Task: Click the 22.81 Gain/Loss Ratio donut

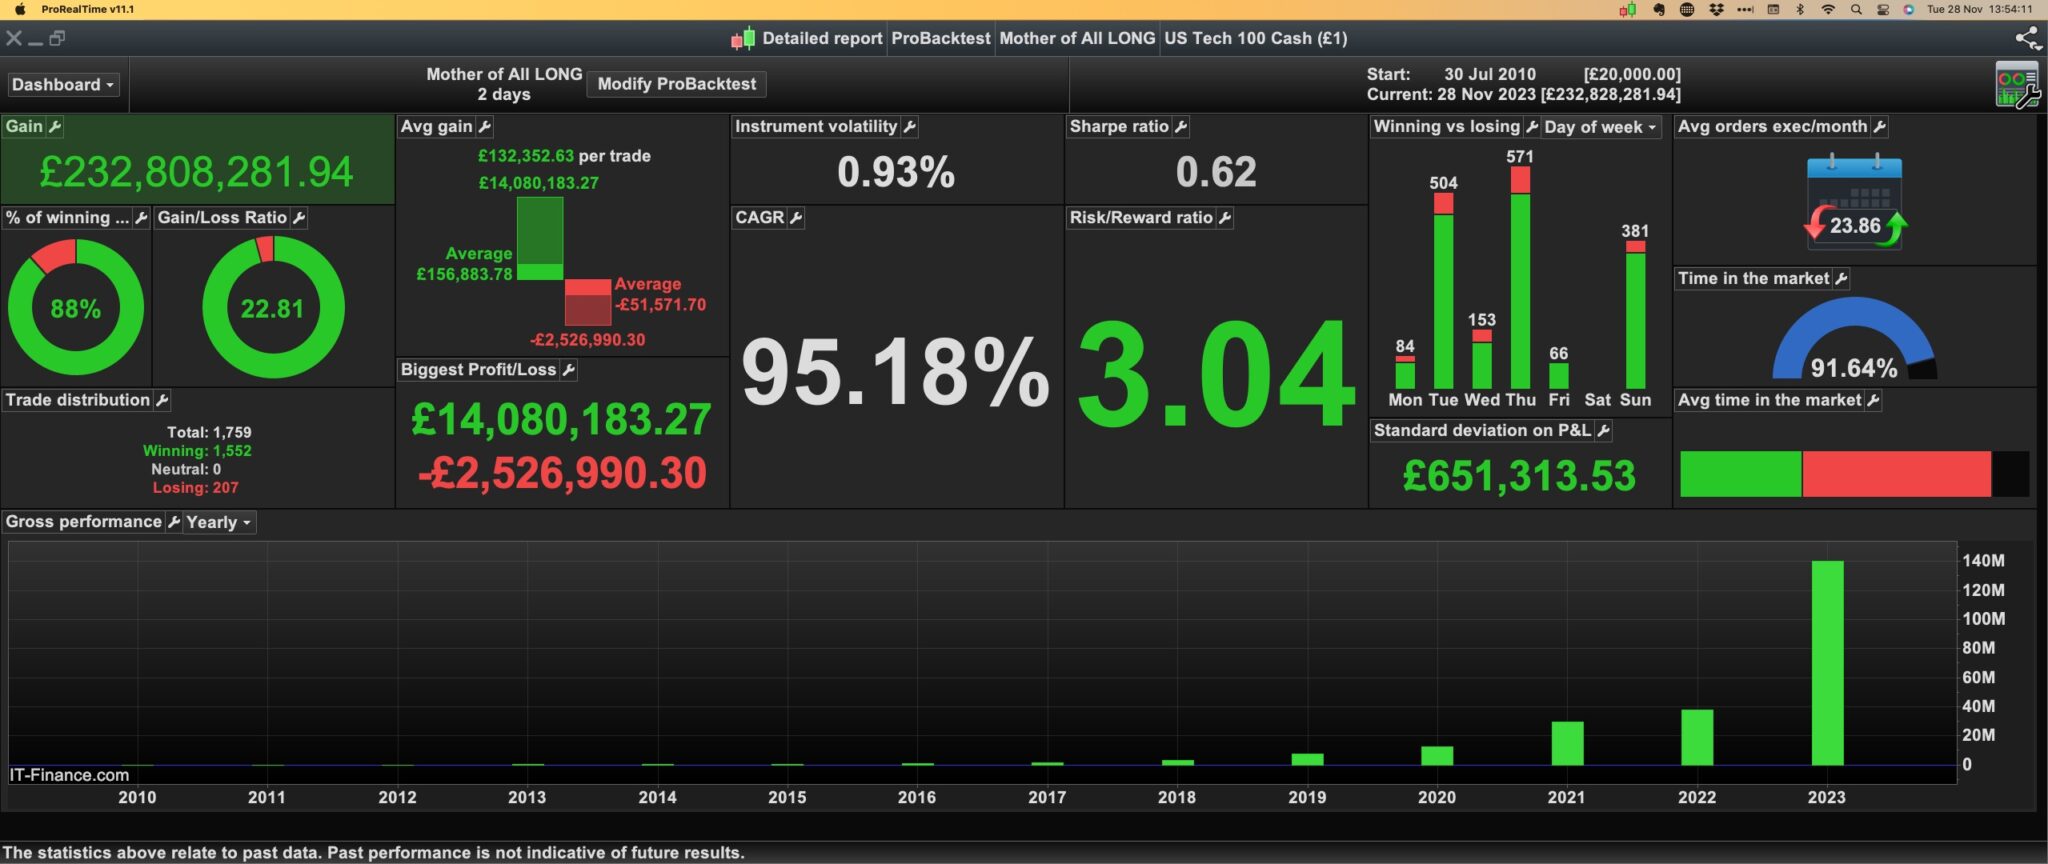Action: (x=273, y=308)
